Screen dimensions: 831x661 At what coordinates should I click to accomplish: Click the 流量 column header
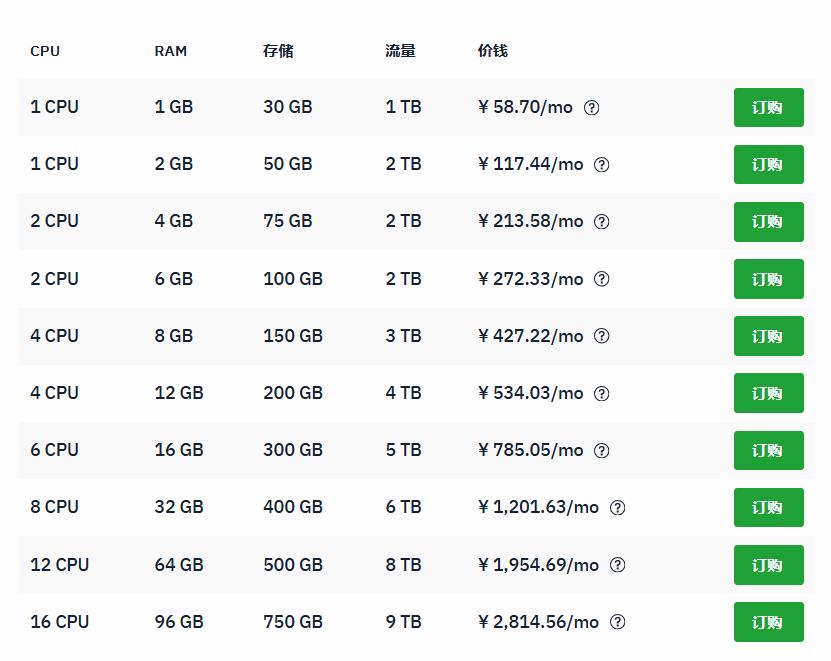399,50
